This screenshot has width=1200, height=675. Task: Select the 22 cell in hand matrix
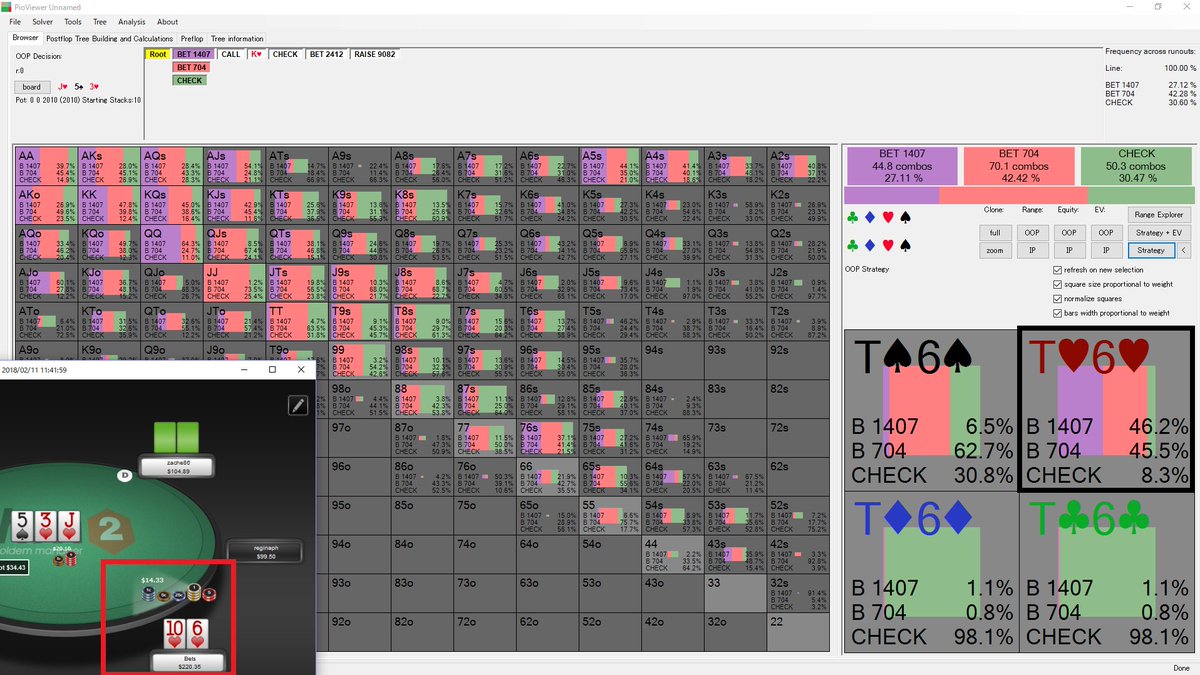coord(798,632)
